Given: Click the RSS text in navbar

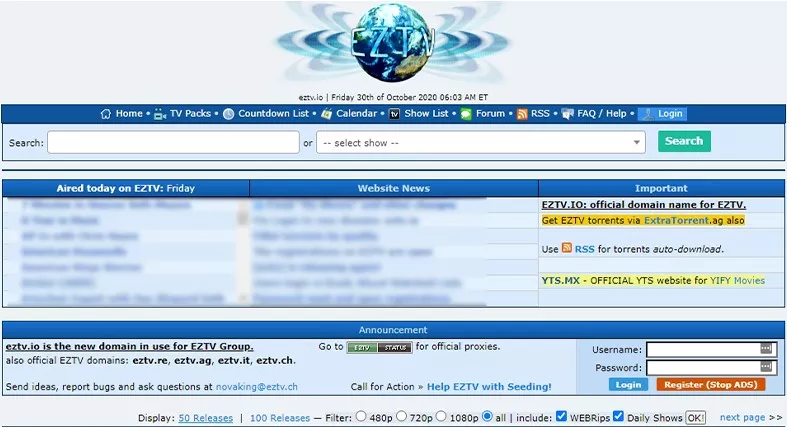Looking at the screenshot, I should pos(540,114).
